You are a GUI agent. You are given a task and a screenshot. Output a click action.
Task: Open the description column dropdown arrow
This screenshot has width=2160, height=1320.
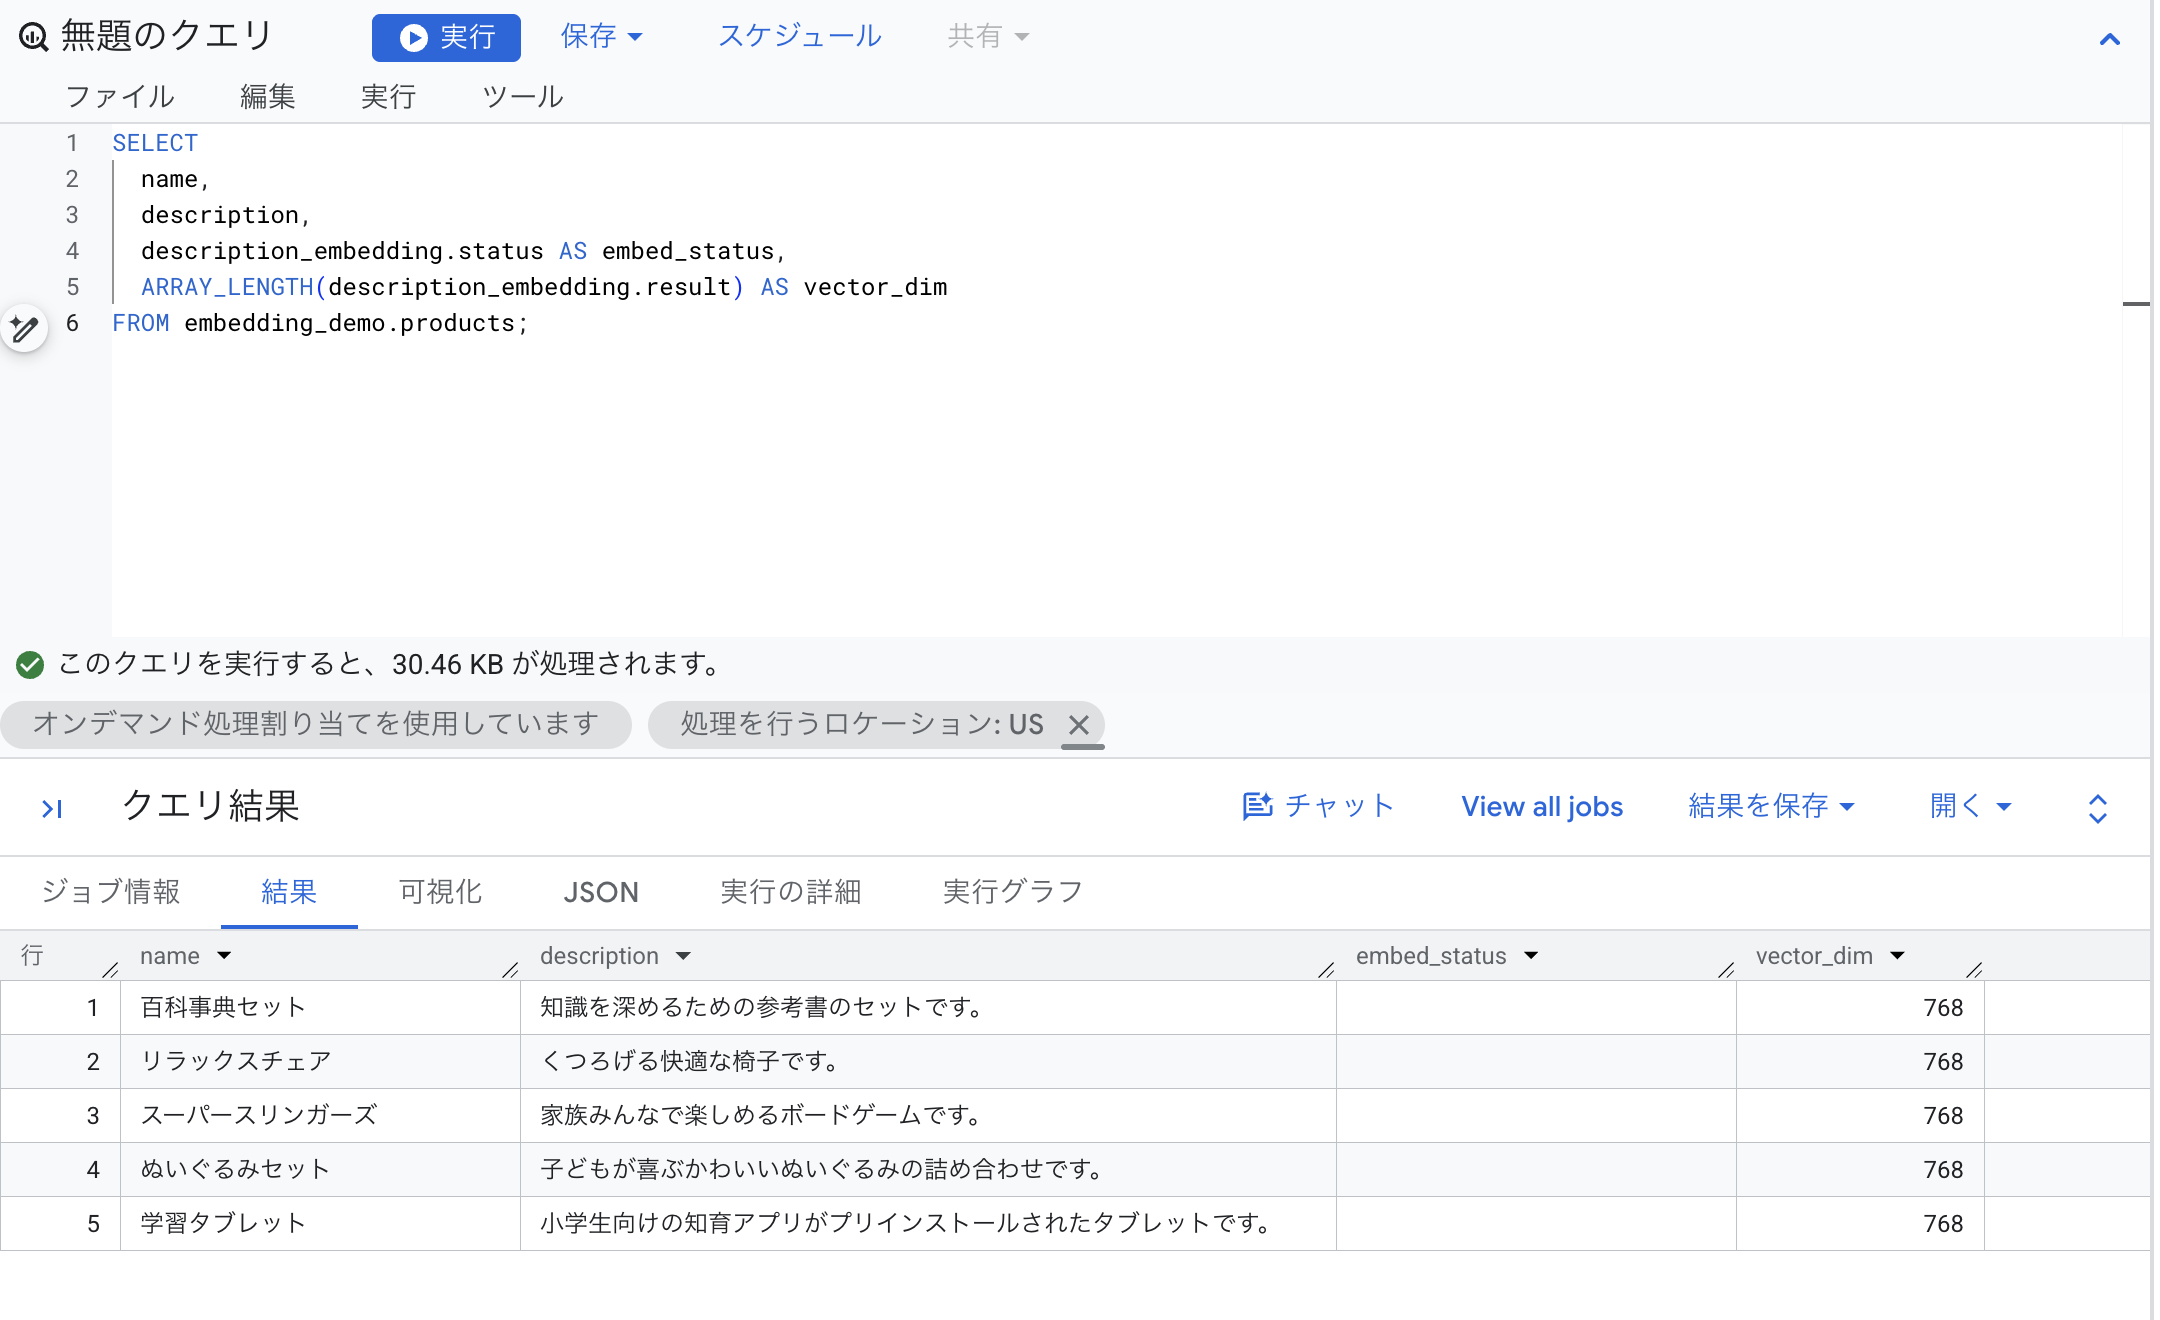click(x=683, y=956)
